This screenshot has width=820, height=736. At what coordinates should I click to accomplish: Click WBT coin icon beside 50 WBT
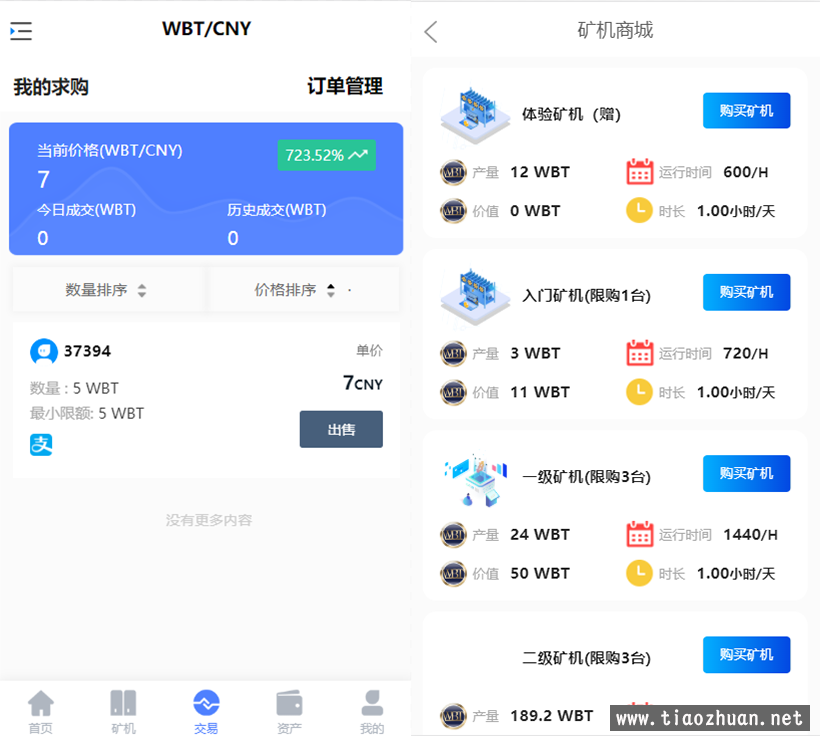click(453, 573)
